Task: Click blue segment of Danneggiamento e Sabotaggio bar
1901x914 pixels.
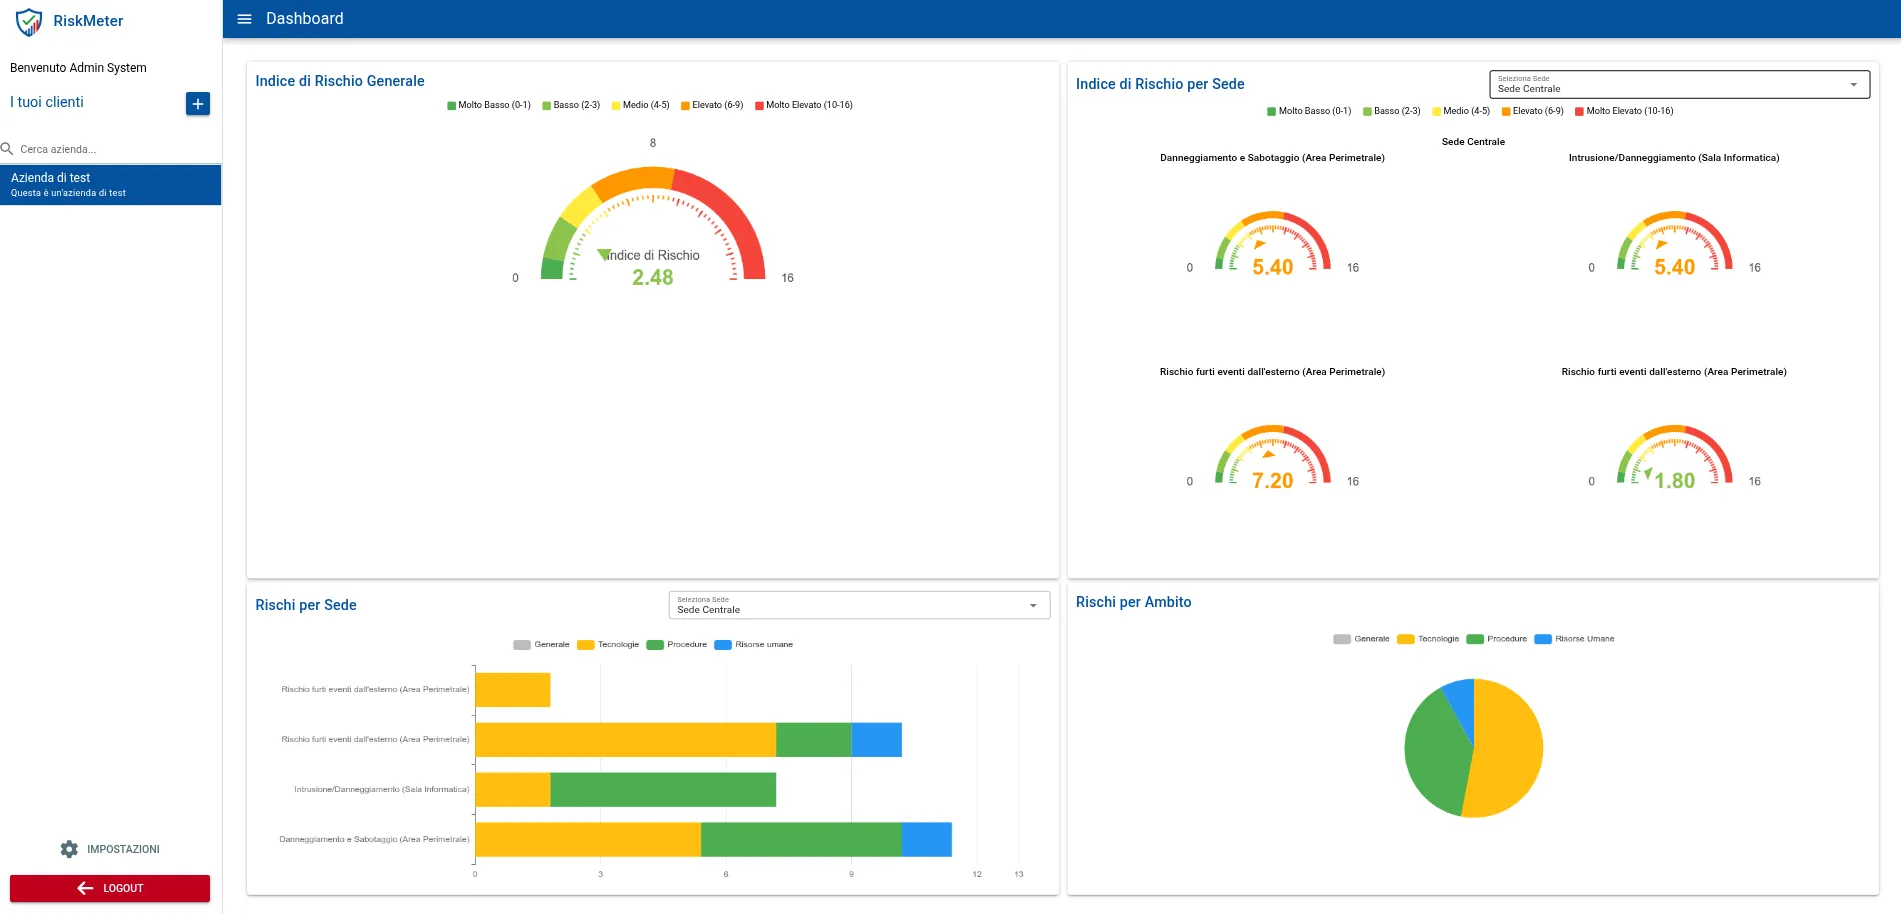Action: [926, 840]
